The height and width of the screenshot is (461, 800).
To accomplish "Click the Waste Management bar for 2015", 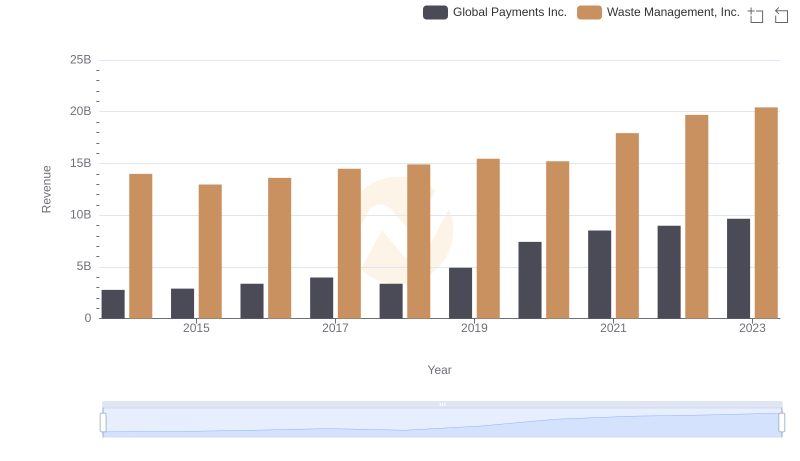I will click(x=210, y=251).
